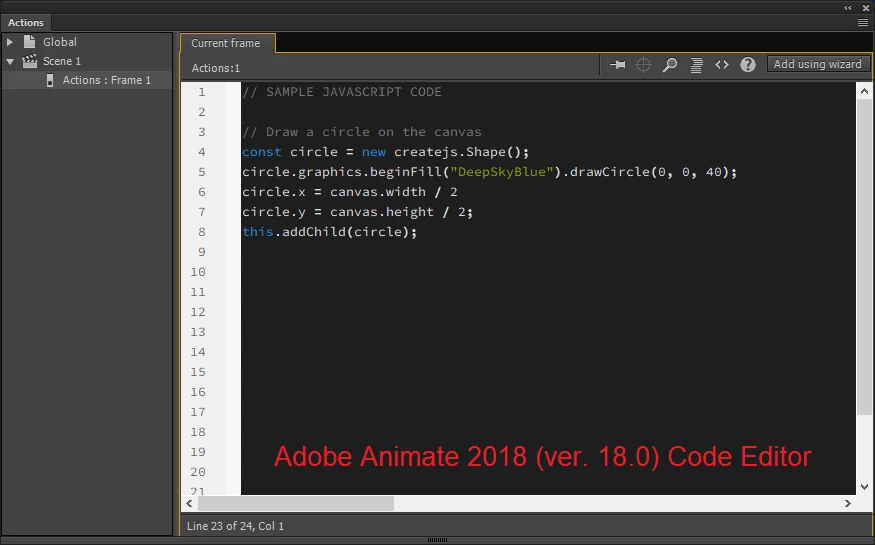Close the Actions panel with the X
Screen dimensions: 875x545
click(866, 8)
